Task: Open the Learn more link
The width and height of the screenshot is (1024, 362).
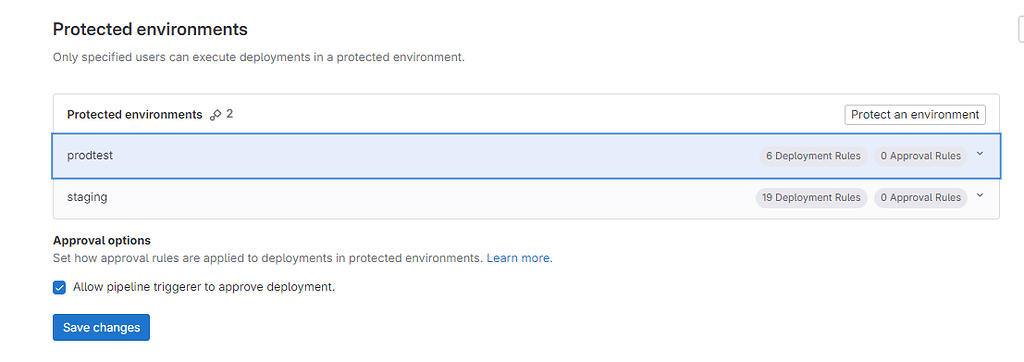Action: tap(518, 258)
